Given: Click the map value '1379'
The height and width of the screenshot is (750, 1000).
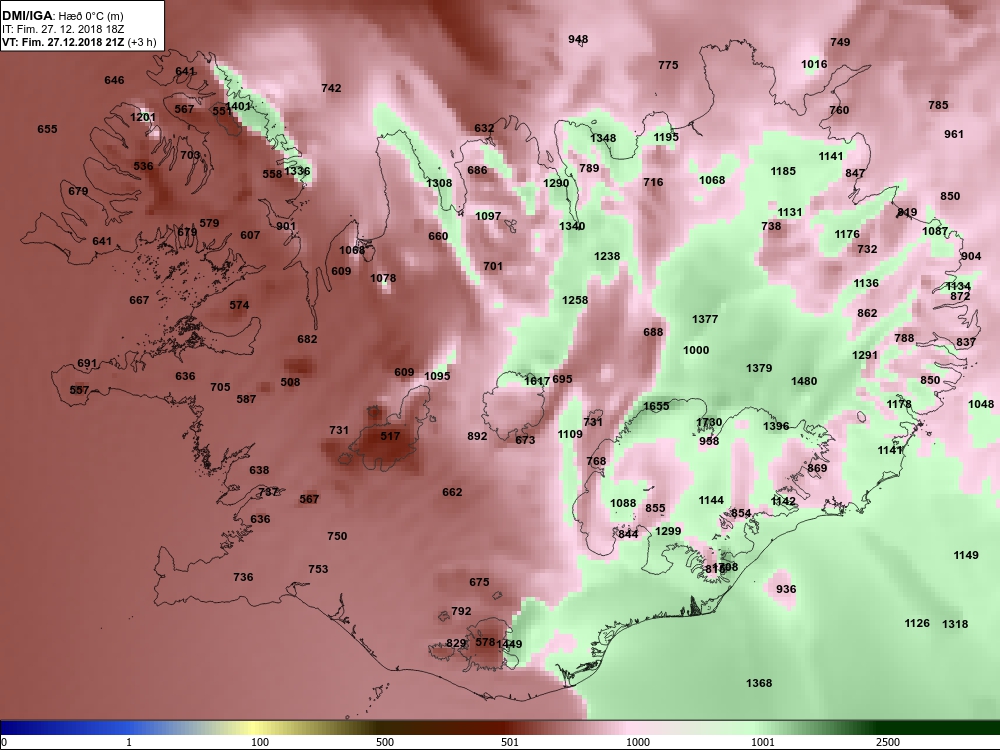Looking at the screenshot, I should click(759, 368).
